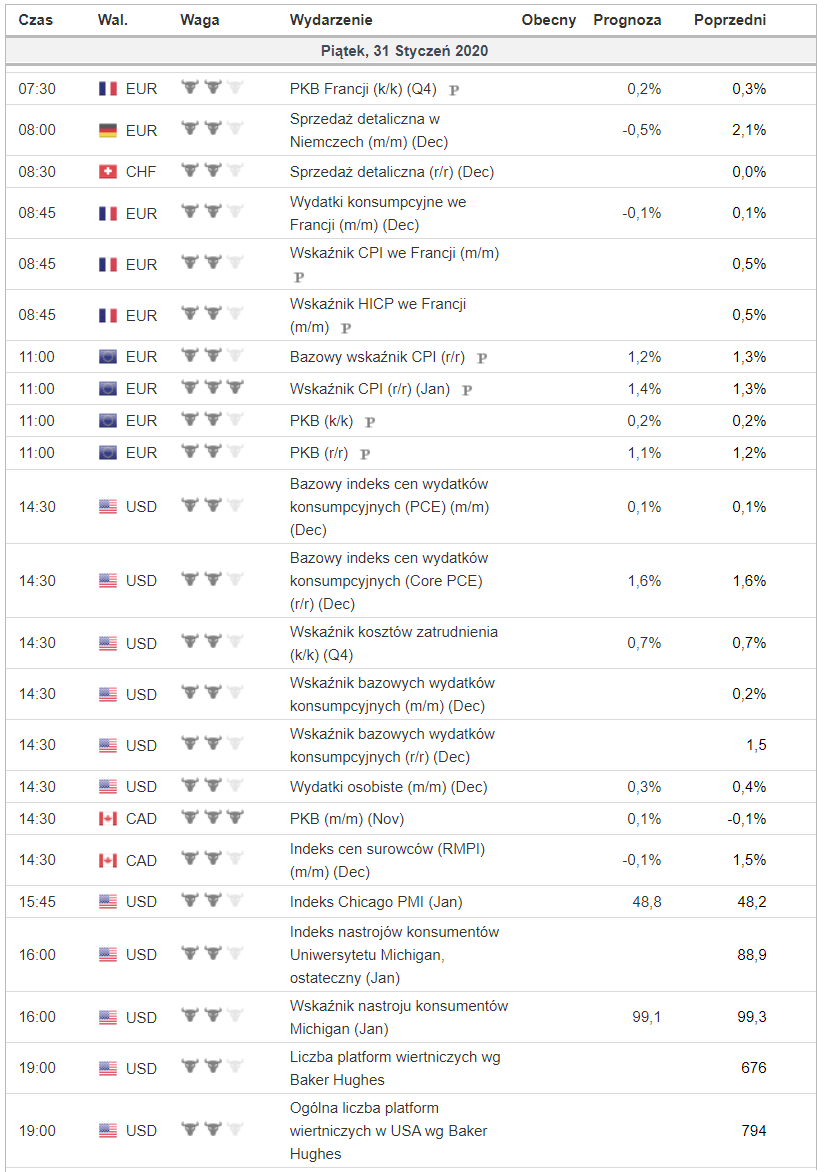The height and width of the screenshot is (1172, 824).
Task: Click the Wskaźnik kosztów zatrudnienia (k/k) event
Action: [393, 643]
